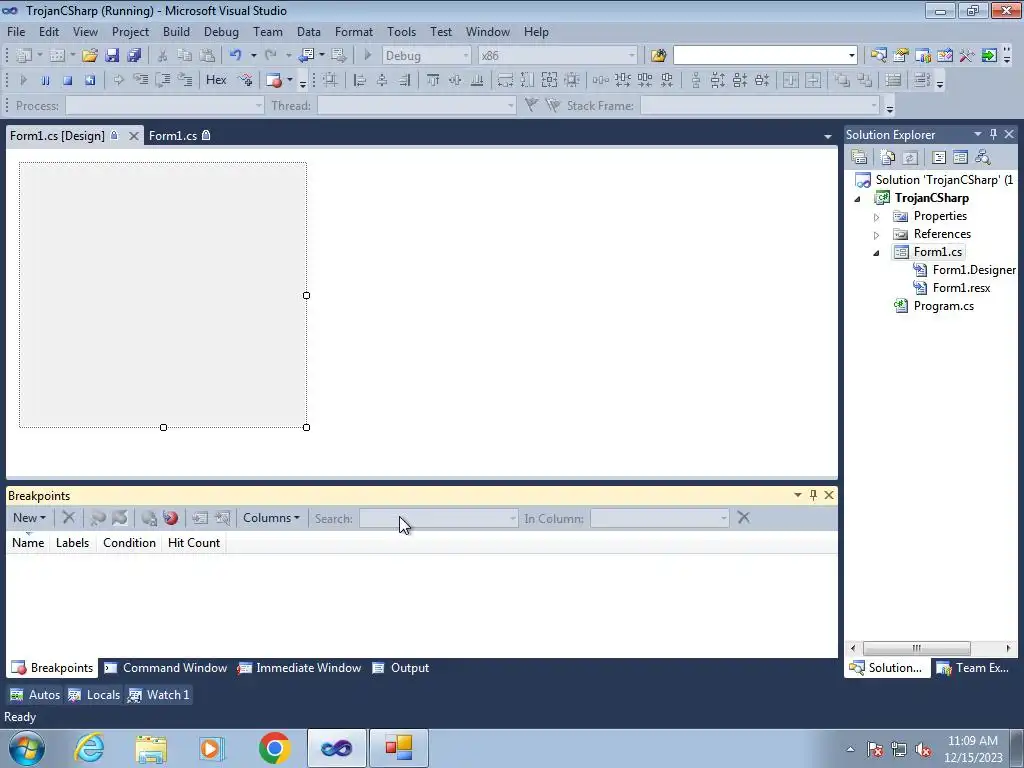This screenshot has width=1024, height=768.
Task: Click the Break All pause icon
Action: [x=45, y=80]
